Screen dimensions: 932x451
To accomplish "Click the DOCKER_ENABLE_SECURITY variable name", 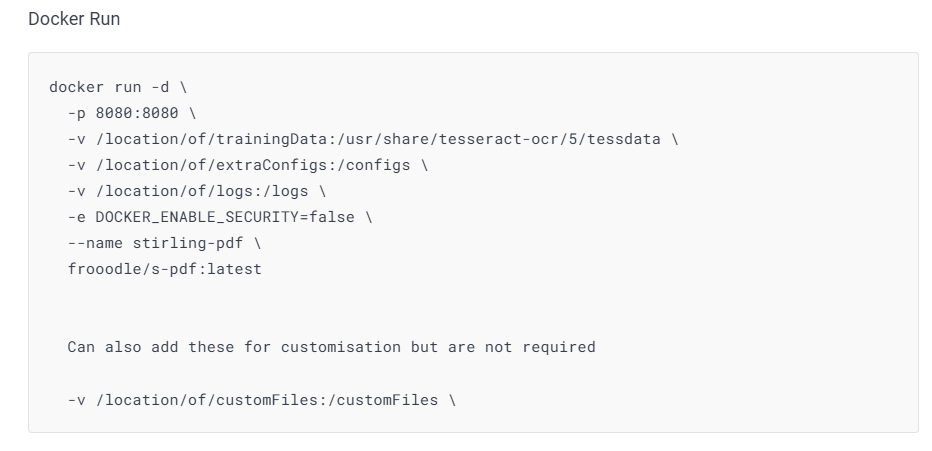I will click(197, 217).
